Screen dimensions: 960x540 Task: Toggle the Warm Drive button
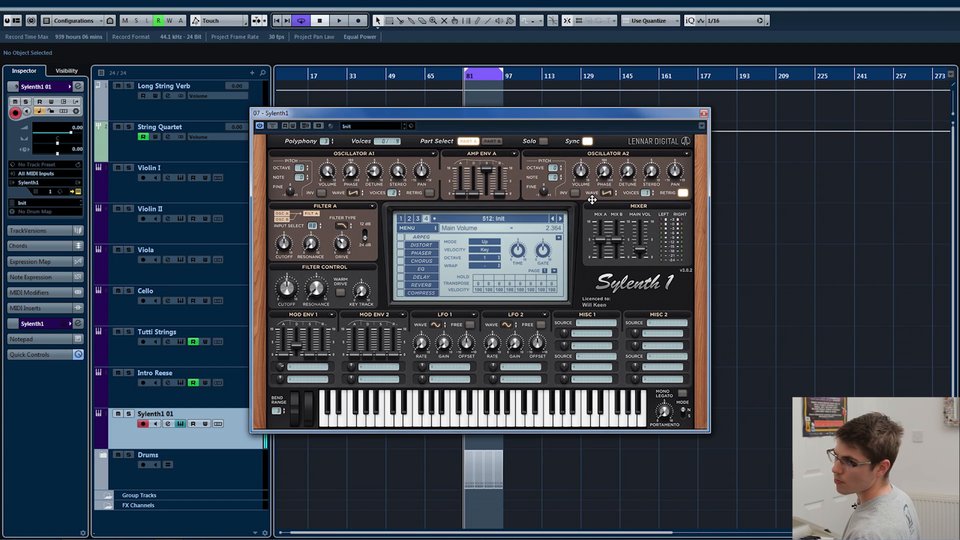pos(340,292)
